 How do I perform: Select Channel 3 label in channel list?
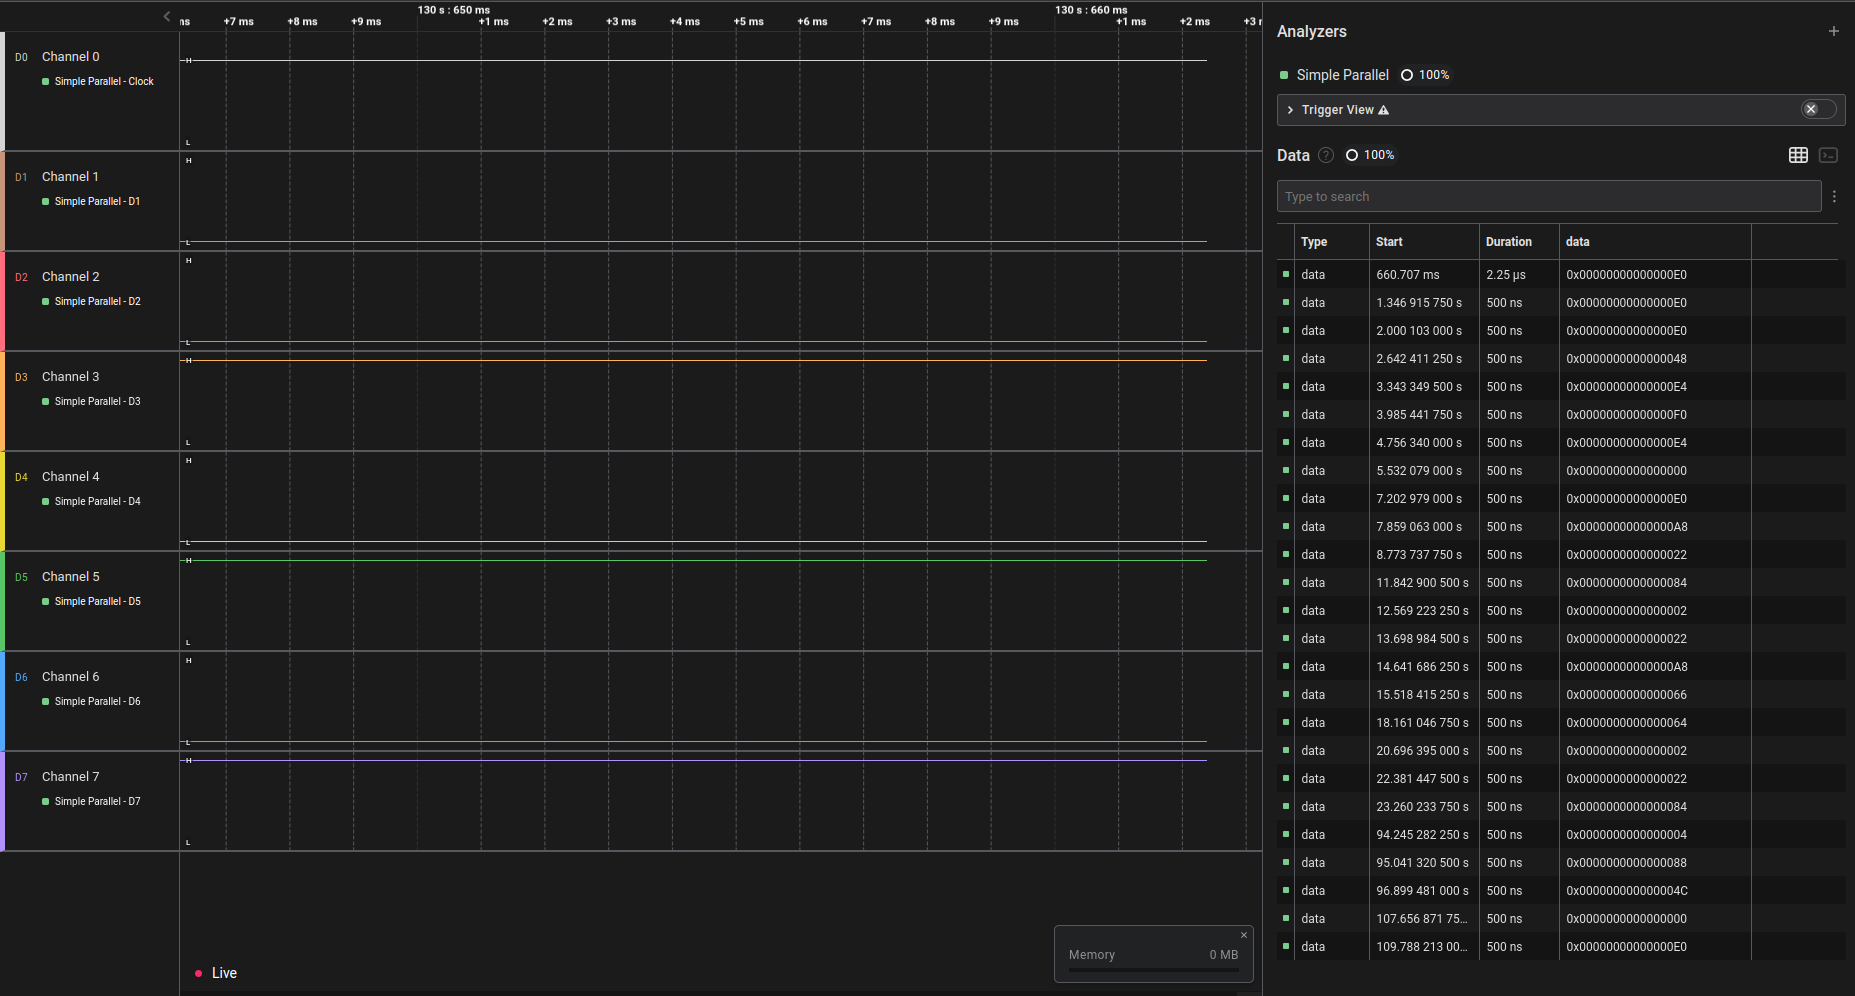click(x=71, y=377)
